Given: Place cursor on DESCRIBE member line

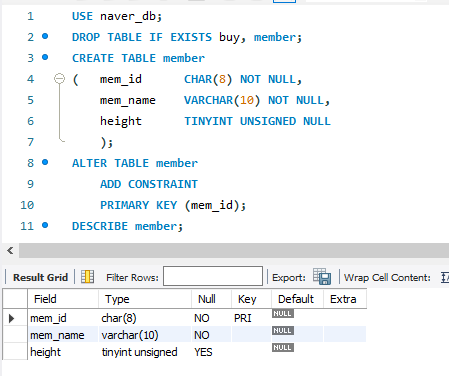Looking at the screenshot, I should tap(127, 226).
